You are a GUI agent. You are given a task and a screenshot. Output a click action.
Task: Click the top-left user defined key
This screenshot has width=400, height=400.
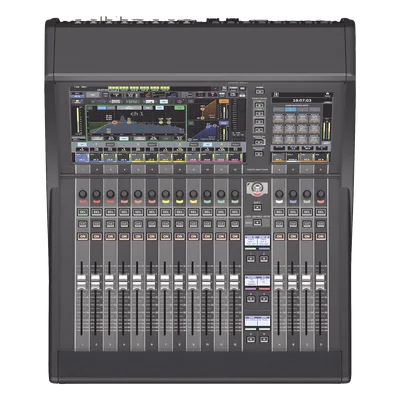251,259
